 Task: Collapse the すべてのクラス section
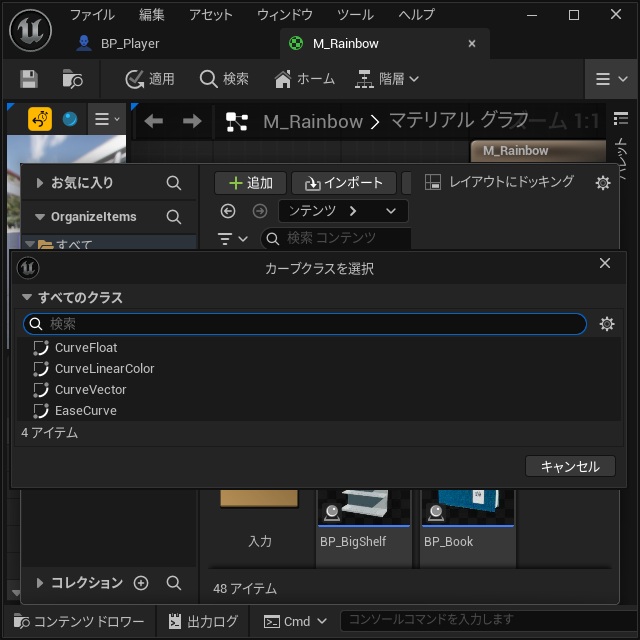click(27, 297)
